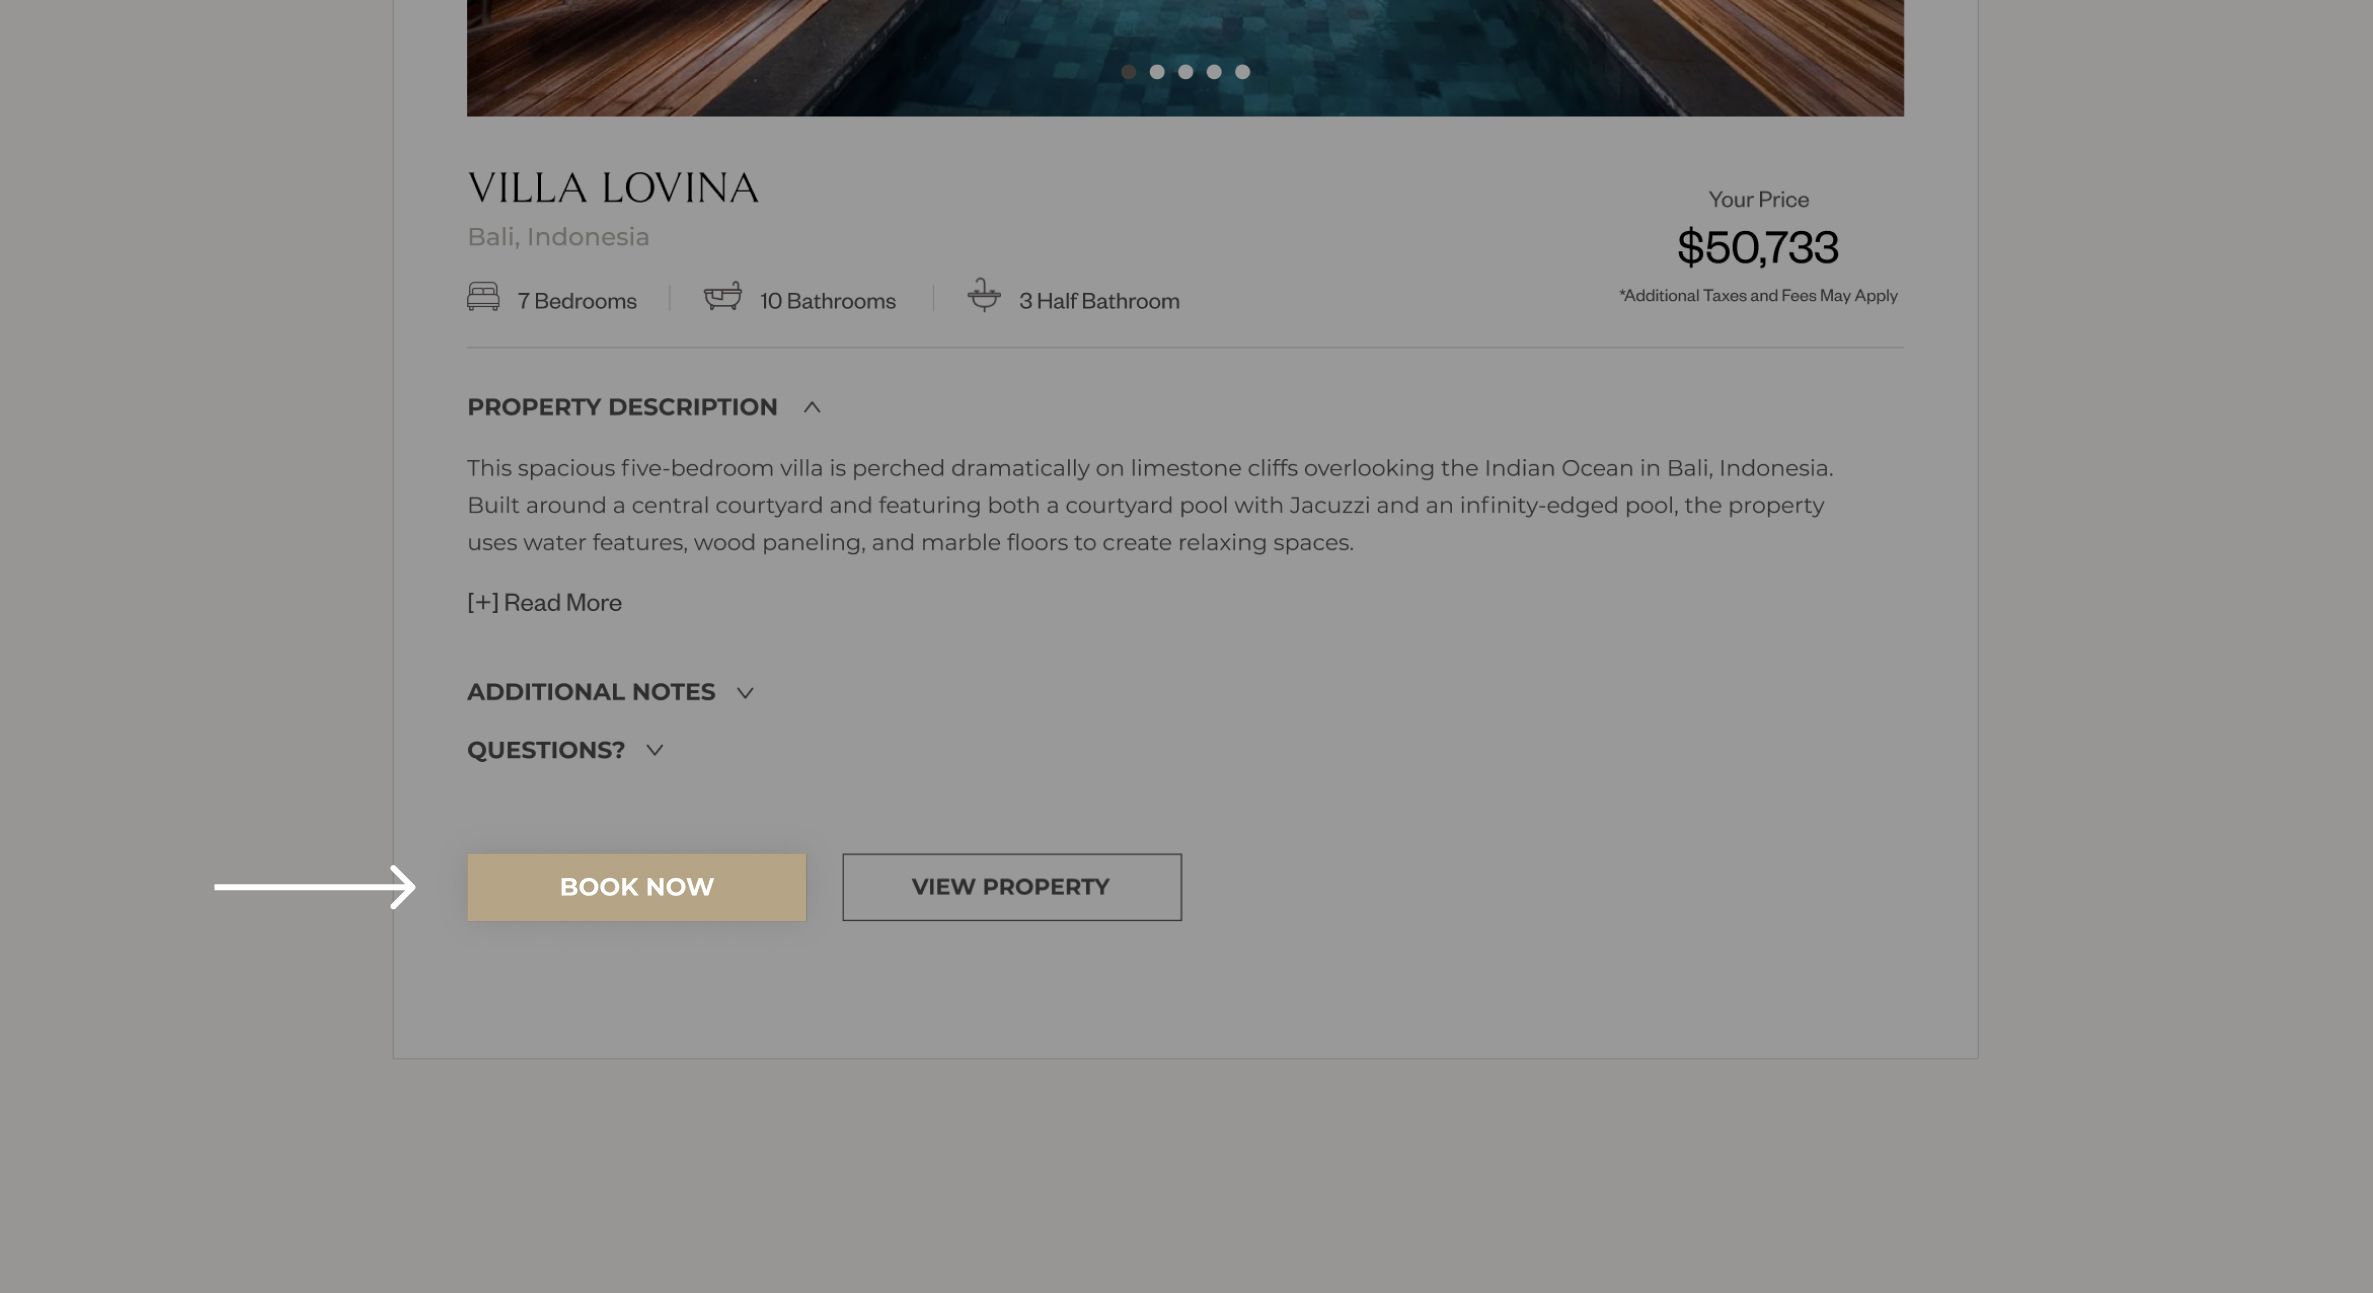
Task: Click the BOOK NOW button
Action: click(x=636, y=887)
